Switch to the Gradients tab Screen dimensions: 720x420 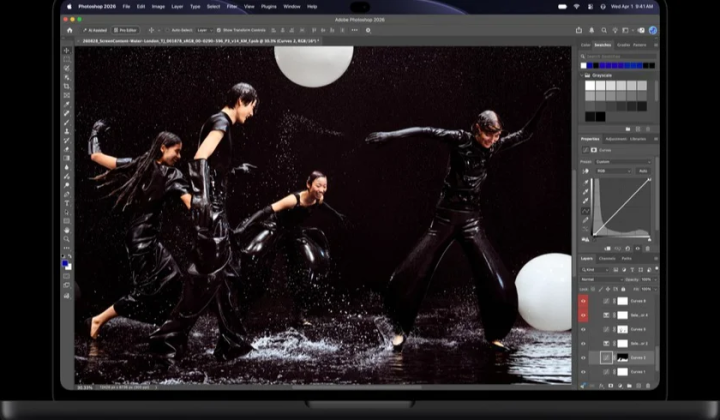[x=623, y=45]
